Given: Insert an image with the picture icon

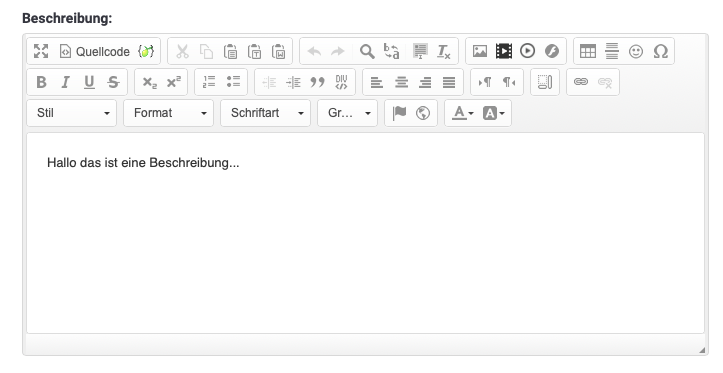Looking at the screenshot, I should click(480, 51).
